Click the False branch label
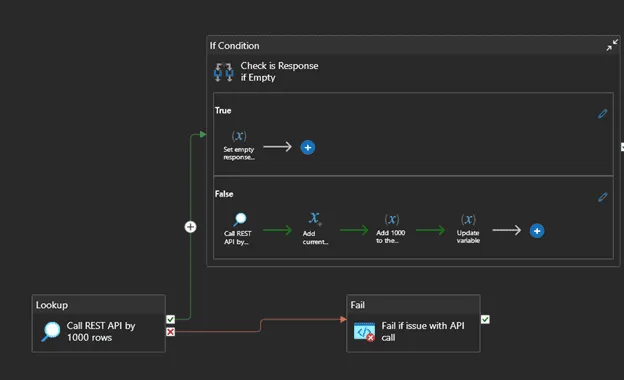The image size is (624, 380). (x=224, y=194)
